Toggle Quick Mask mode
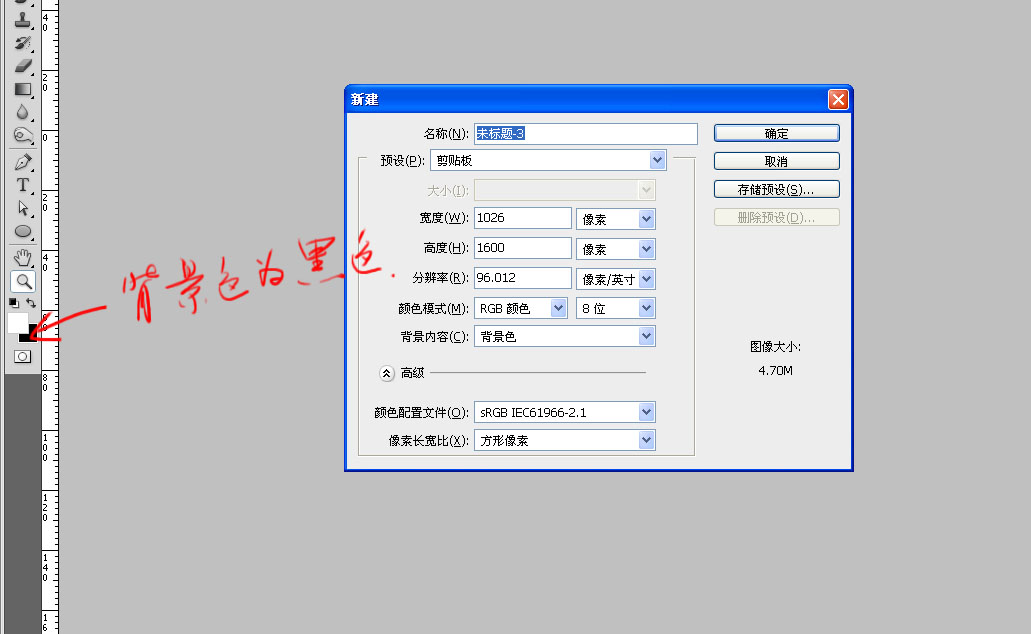This screenshot has width=1031, height=634. pos(22,356)
